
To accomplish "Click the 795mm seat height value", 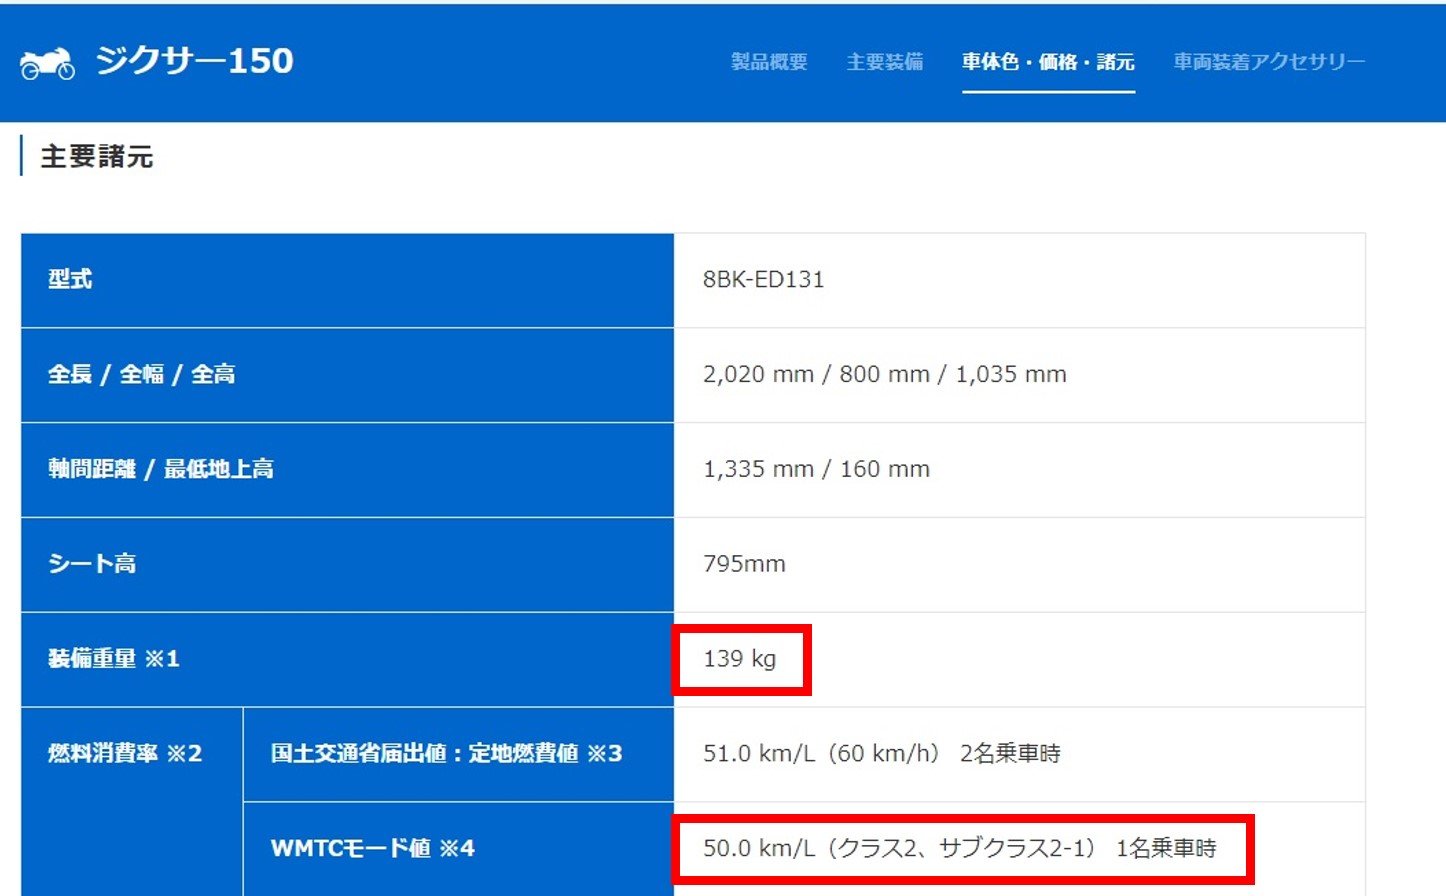I will pyautogui.click(x=744, y=564).
